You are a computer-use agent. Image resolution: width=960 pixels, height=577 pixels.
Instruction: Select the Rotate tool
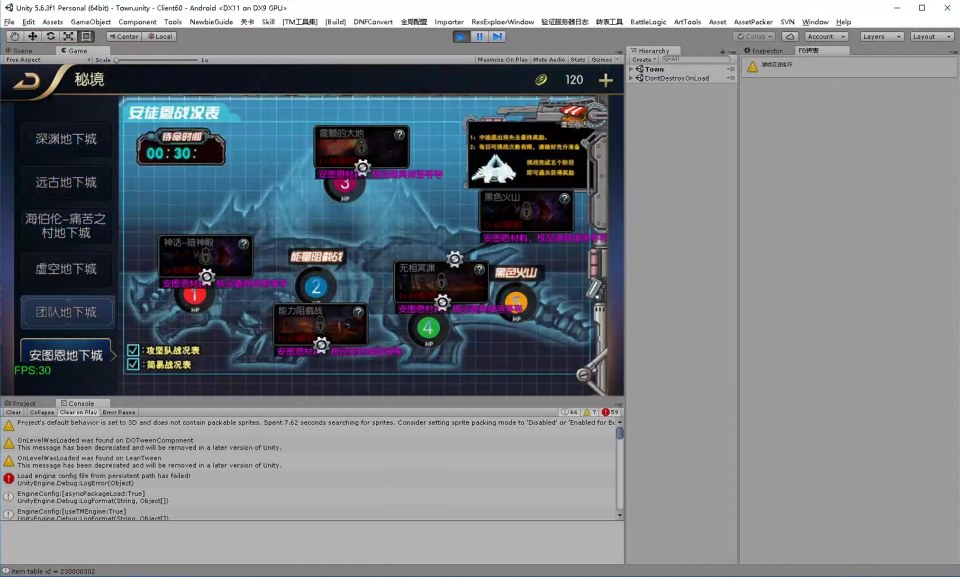point(50,36)
